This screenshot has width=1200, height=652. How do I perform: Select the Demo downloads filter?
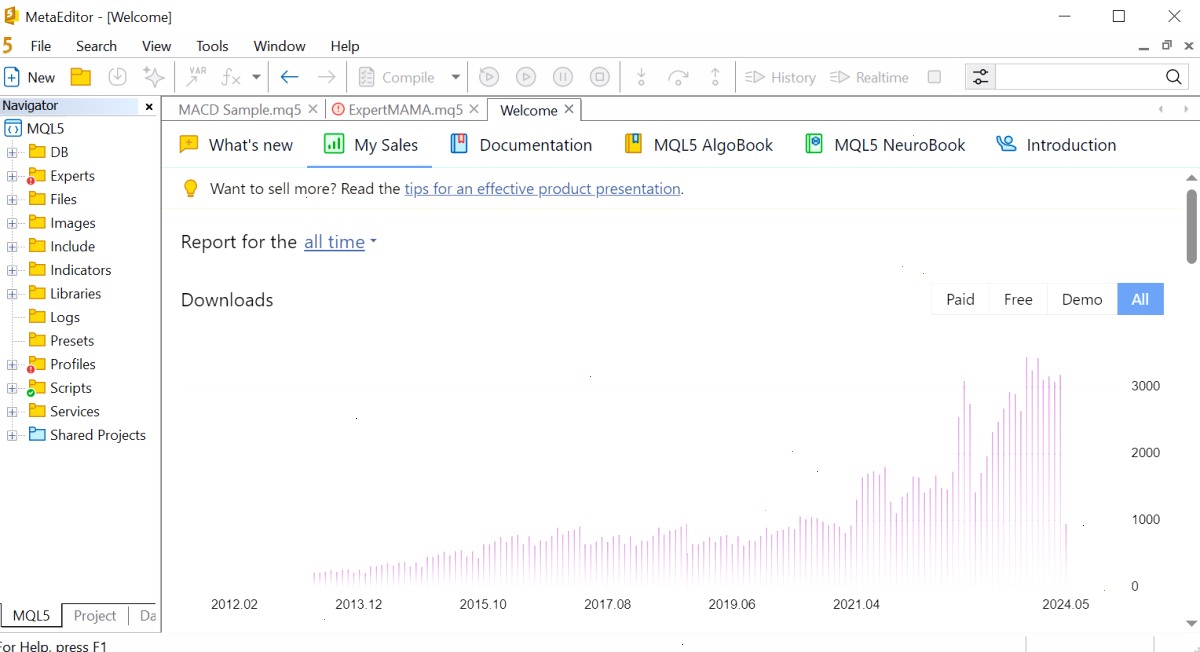click(1082, 299)
